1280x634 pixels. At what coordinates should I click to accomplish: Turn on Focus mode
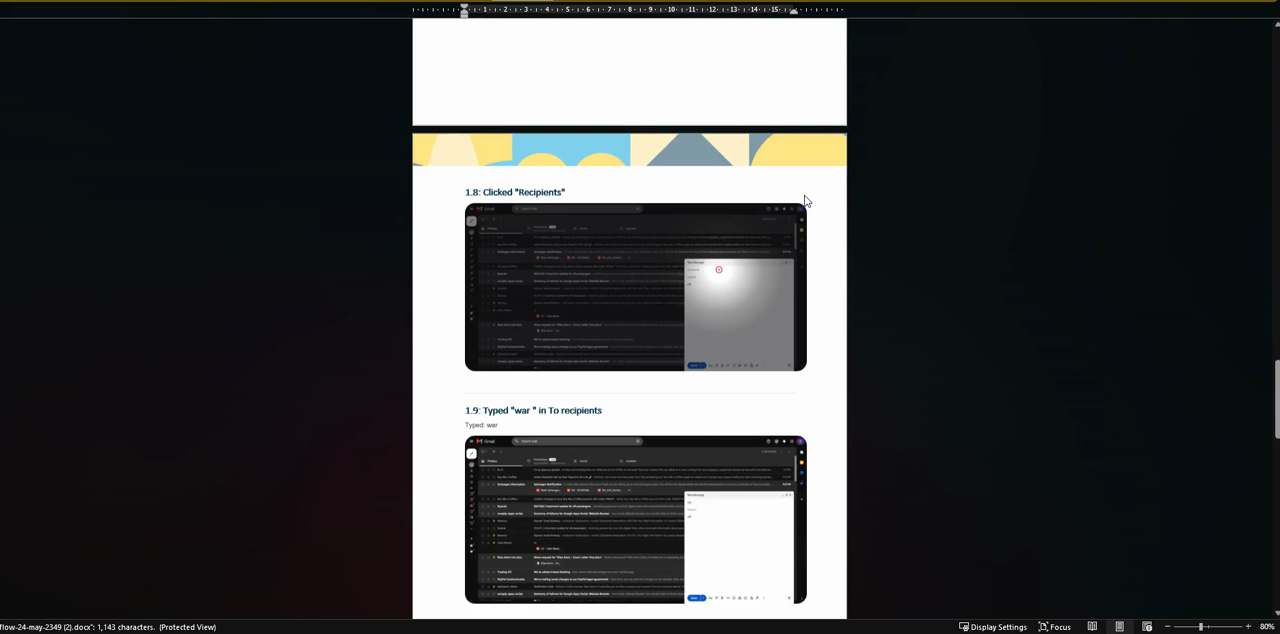(x=1054, y=627)
